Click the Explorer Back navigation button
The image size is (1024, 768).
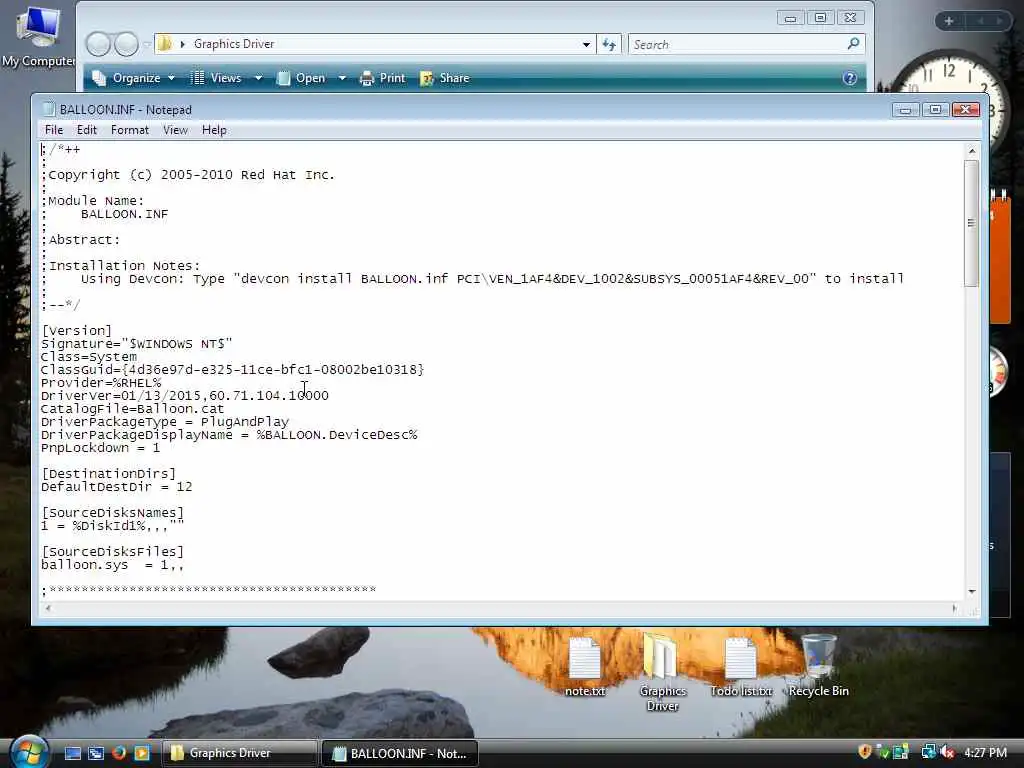(98, 44)
